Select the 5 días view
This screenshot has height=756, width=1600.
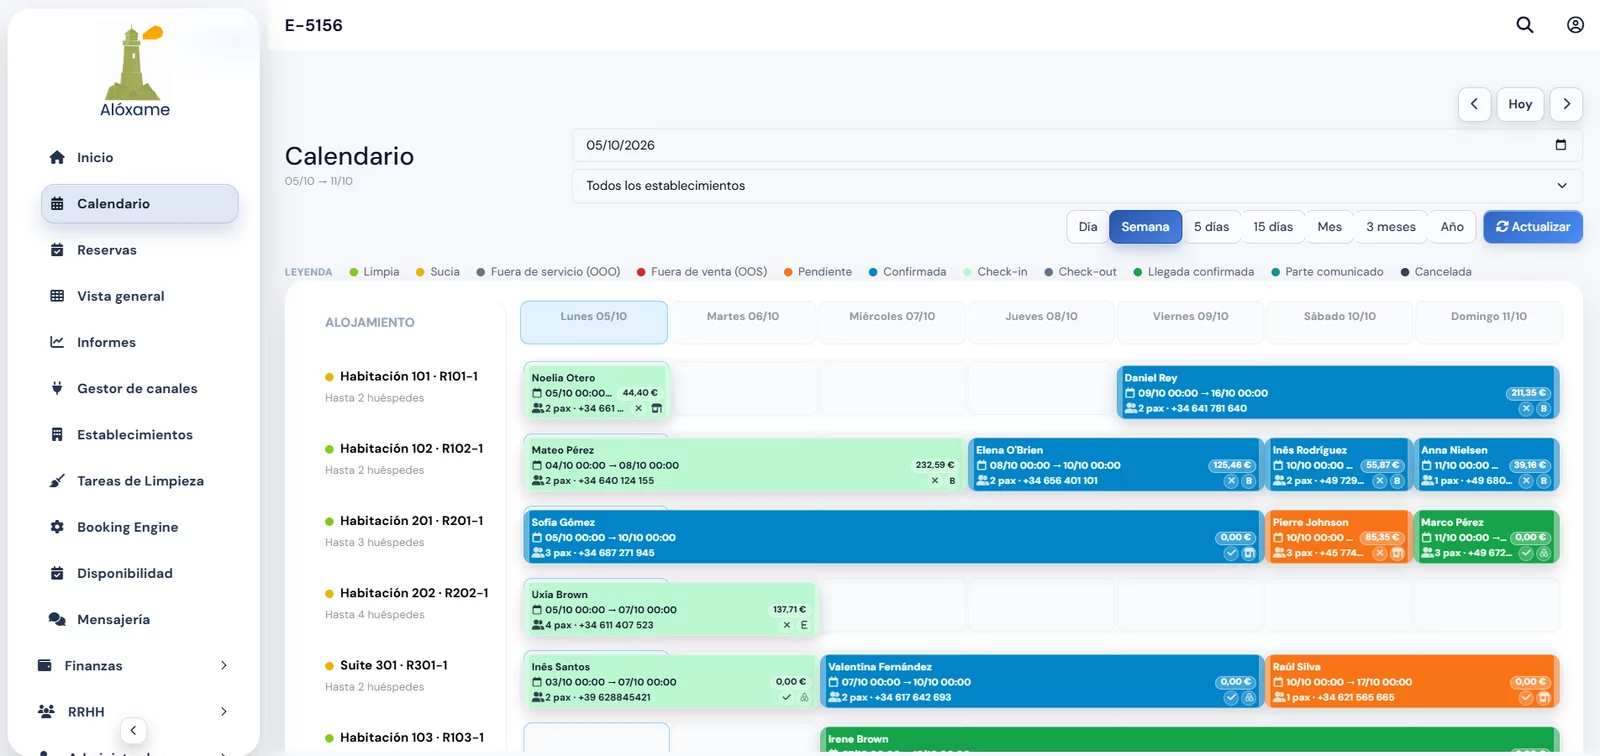tap(1211, 227)
